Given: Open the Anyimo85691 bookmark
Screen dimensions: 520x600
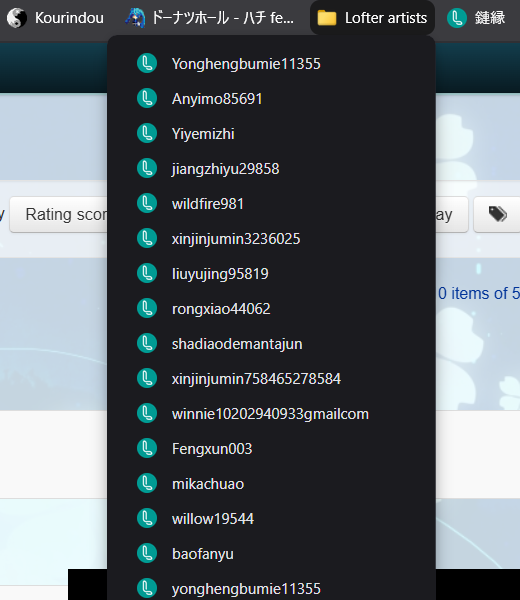Looking at the screenshot, I should [x=271, y=98].
